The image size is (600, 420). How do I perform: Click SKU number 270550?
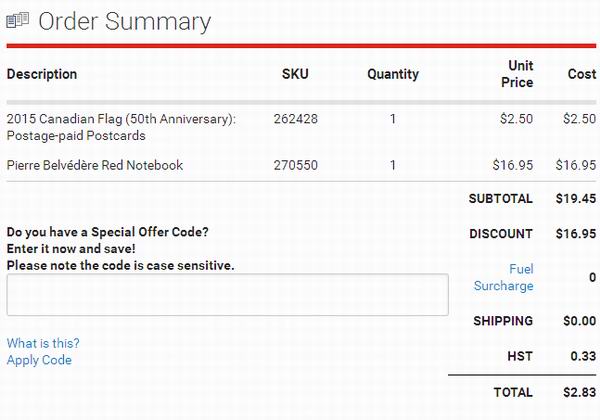coord(295,165)
